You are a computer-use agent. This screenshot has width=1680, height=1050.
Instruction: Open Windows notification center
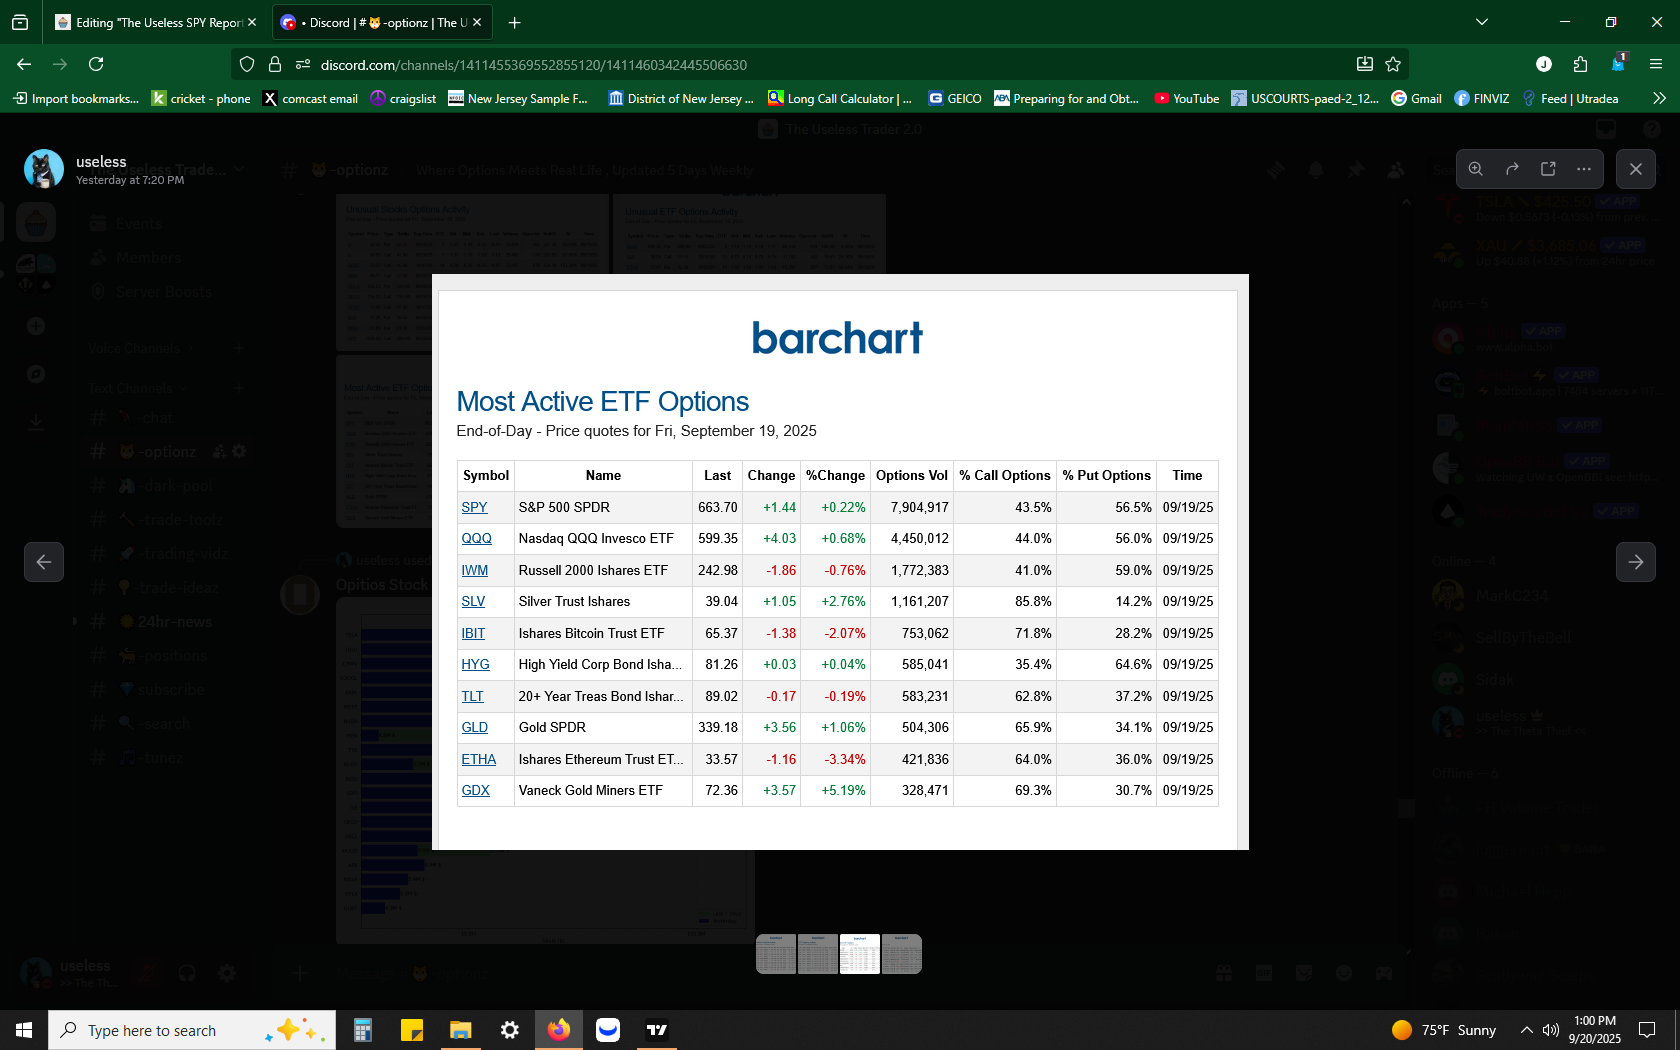coord(1647,1030)
